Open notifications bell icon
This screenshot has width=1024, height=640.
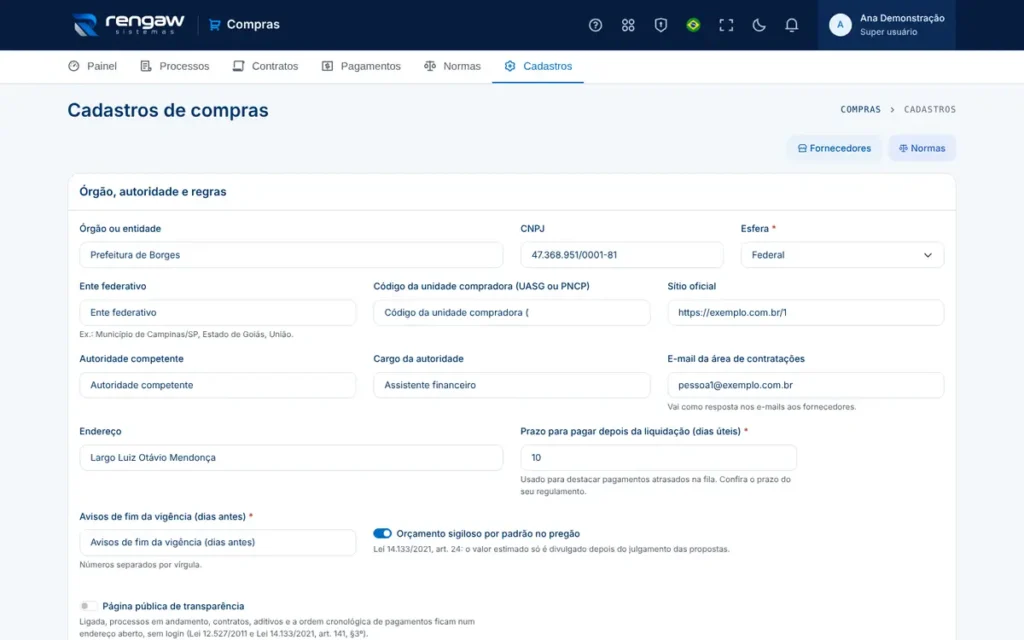point(791,25)
